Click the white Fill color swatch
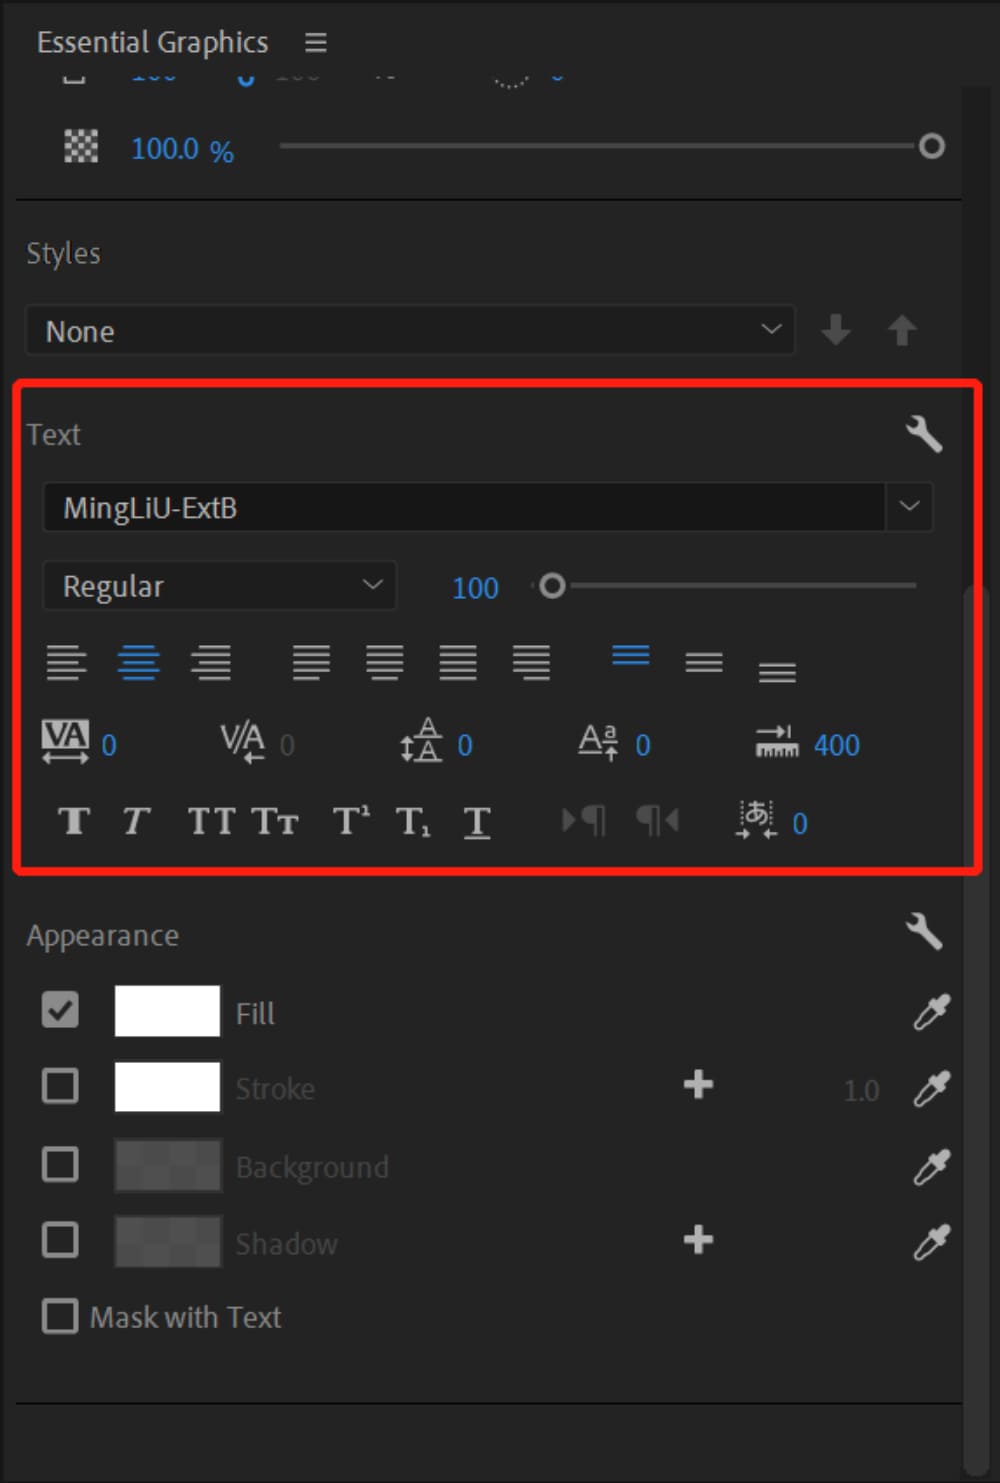Screen dimensions: 1000x1483 (x=166, y=1011)
